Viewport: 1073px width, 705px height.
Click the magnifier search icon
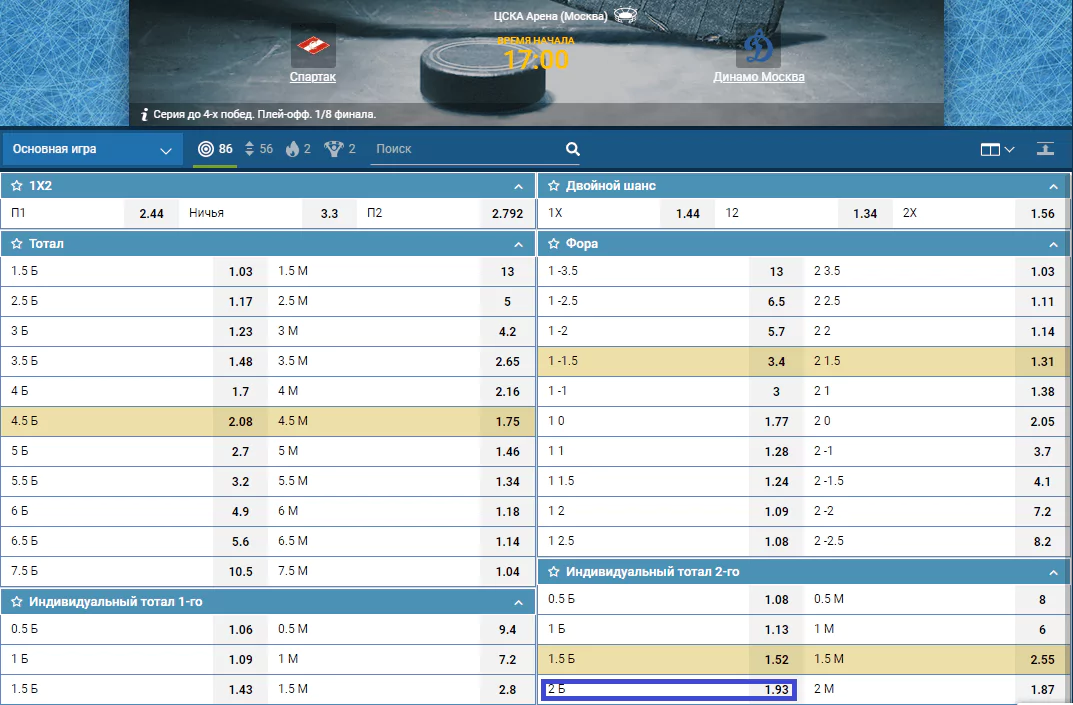tap(573, 149)
